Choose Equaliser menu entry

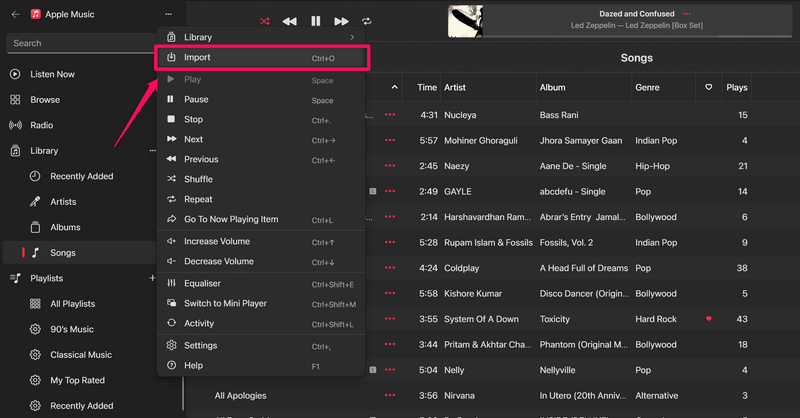click(x=202, y=283)
